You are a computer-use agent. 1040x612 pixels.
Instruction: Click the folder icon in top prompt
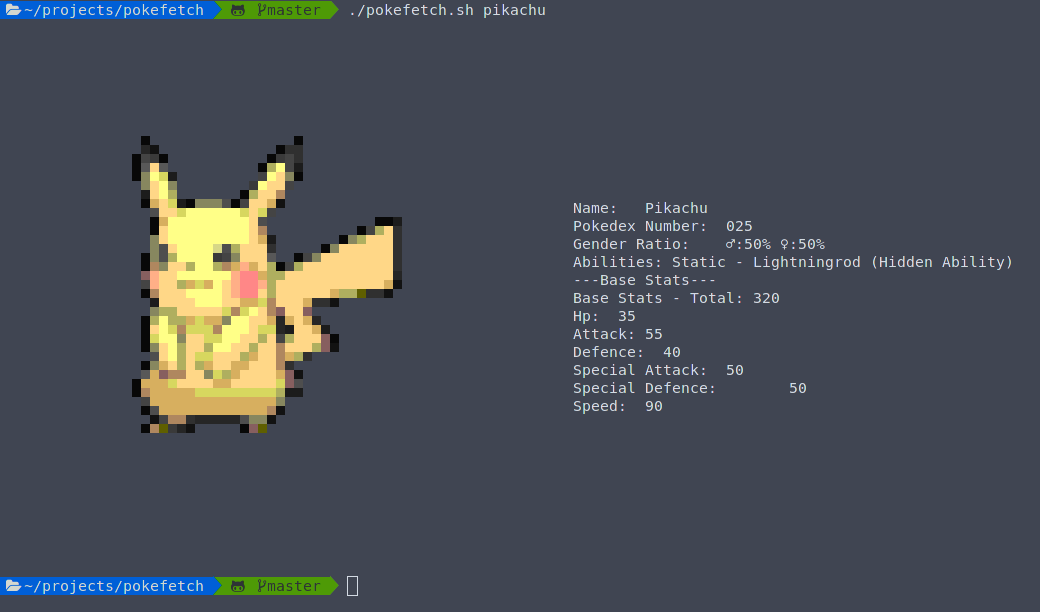point(13,10)
